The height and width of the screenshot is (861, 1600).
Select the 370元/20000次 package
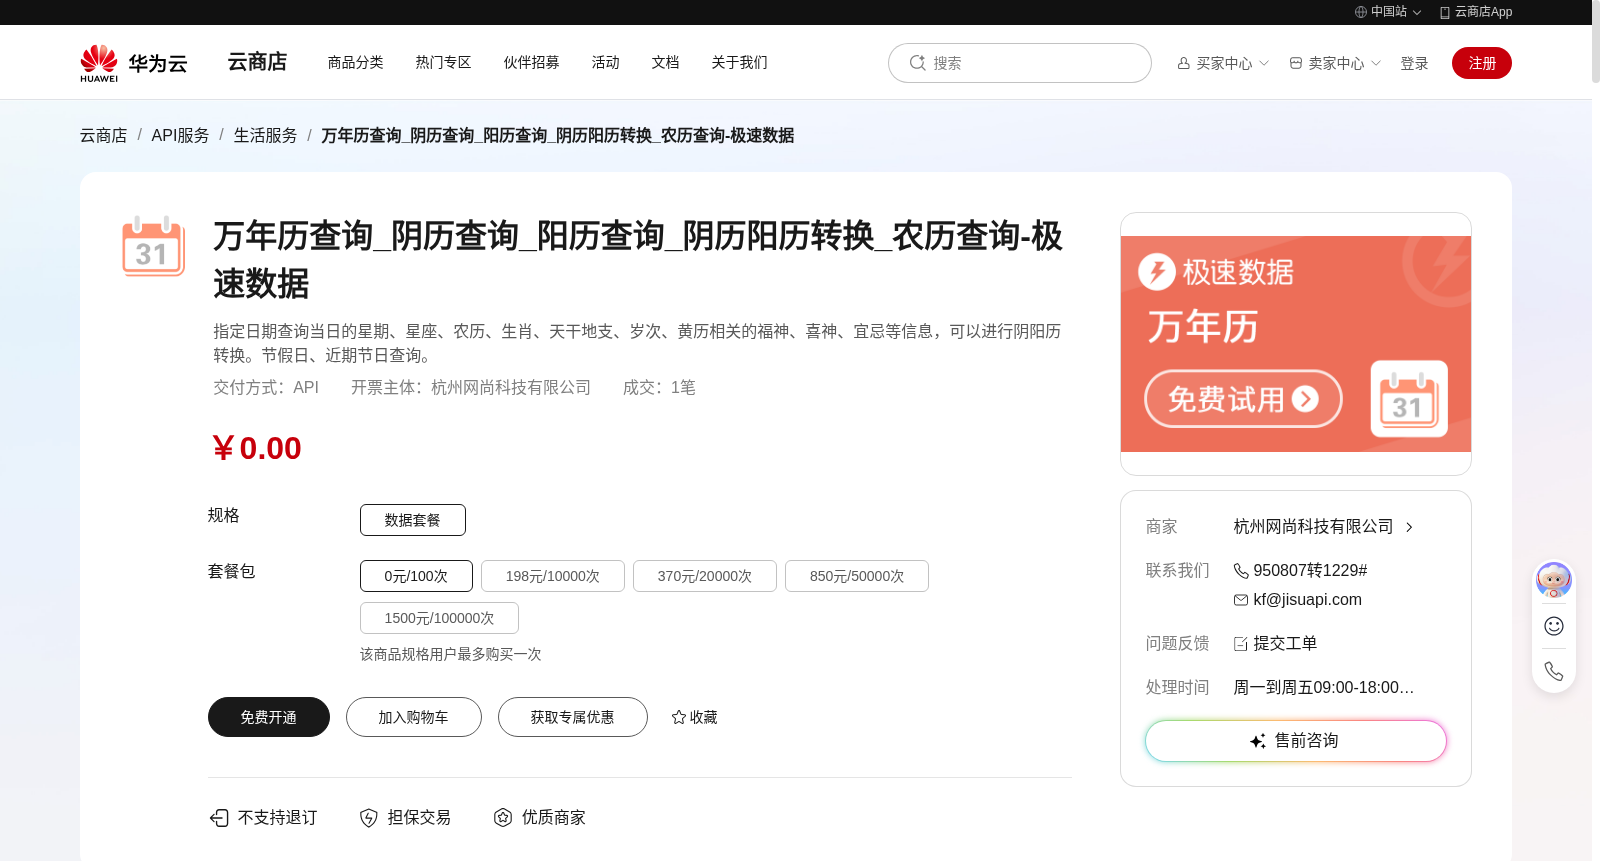[x=705, y=576]
